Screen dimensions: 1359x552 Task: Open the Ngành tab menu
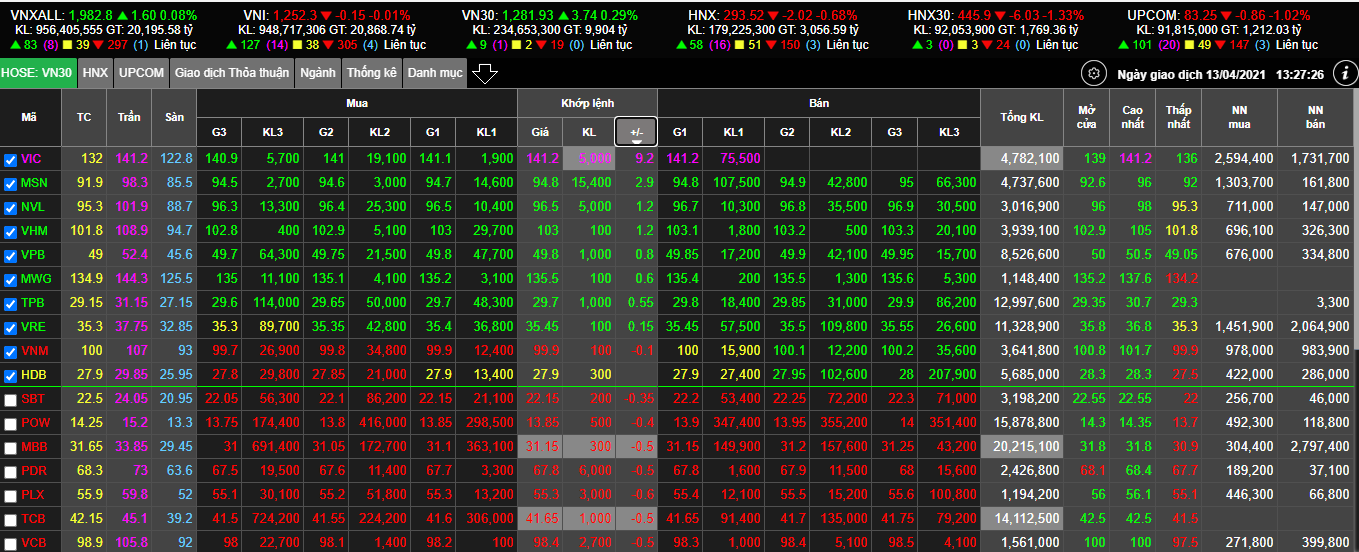click(318, 73)
